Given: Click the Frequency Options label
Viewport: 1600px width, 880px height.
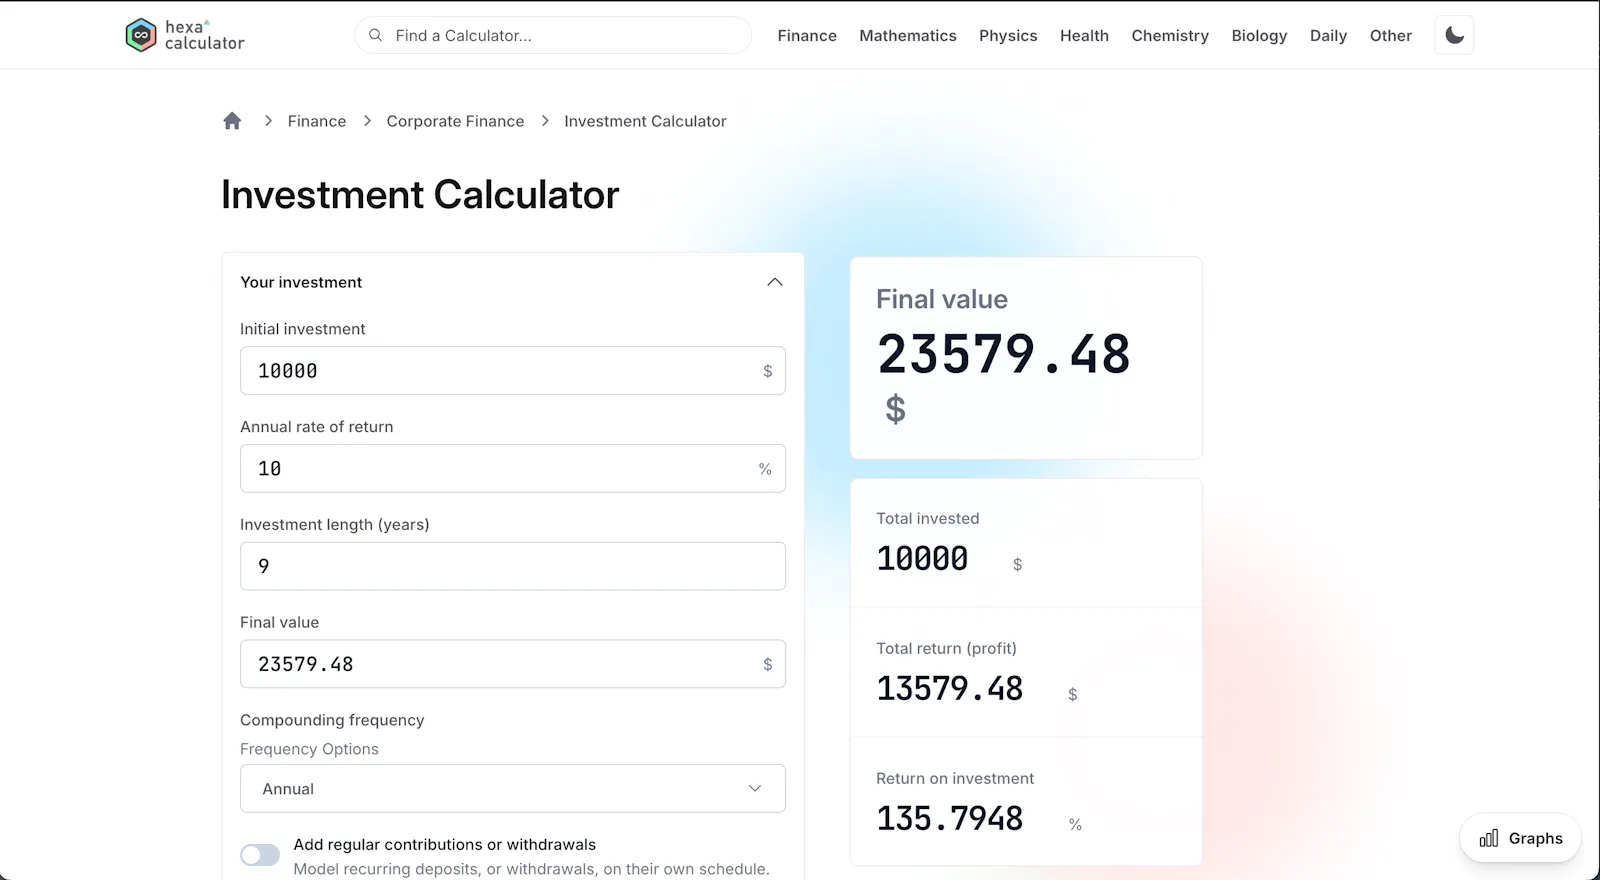Looking at the screenshot, I should (309, 749).
